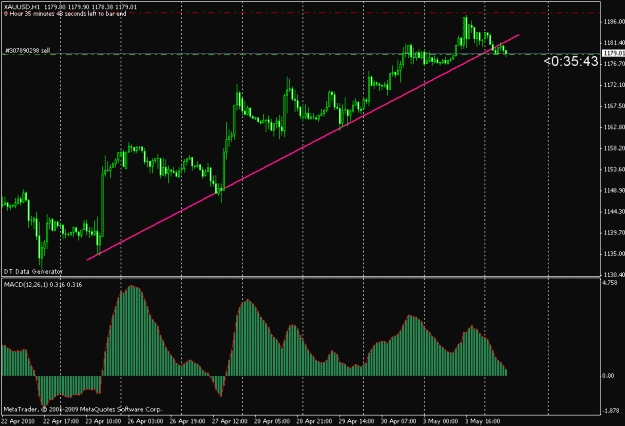Click the '3 May 00:00' time label
This screenshot has height=426, width=625.
[x=440, y=421]
